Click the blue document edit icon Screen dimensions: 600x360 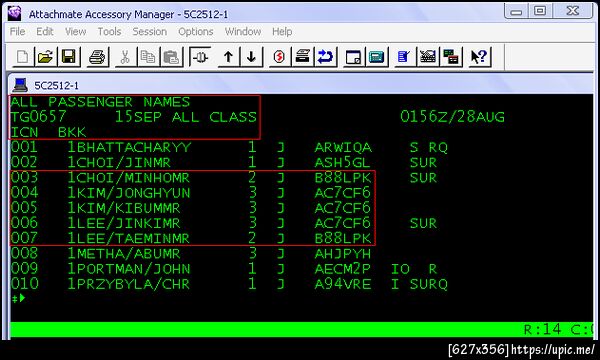point(404,57)
